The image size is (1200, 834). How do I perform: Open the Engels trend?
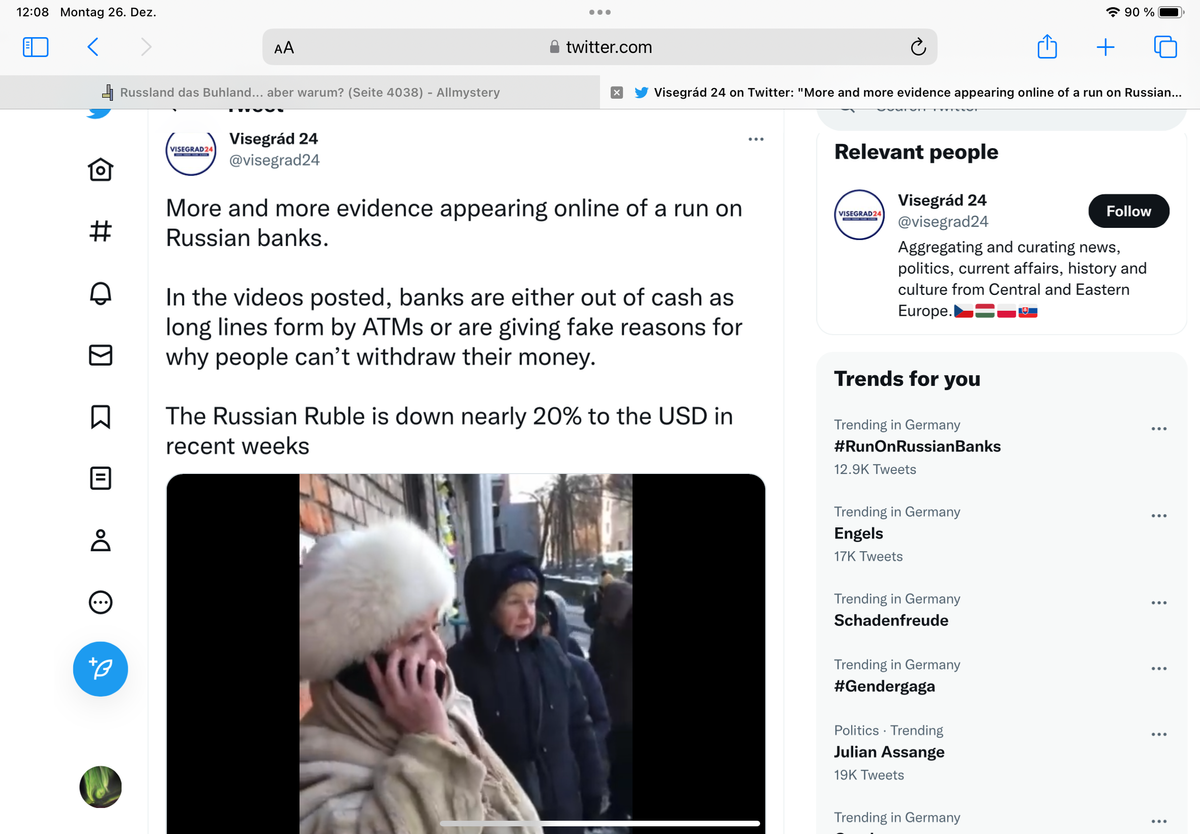tap(859, 533)
